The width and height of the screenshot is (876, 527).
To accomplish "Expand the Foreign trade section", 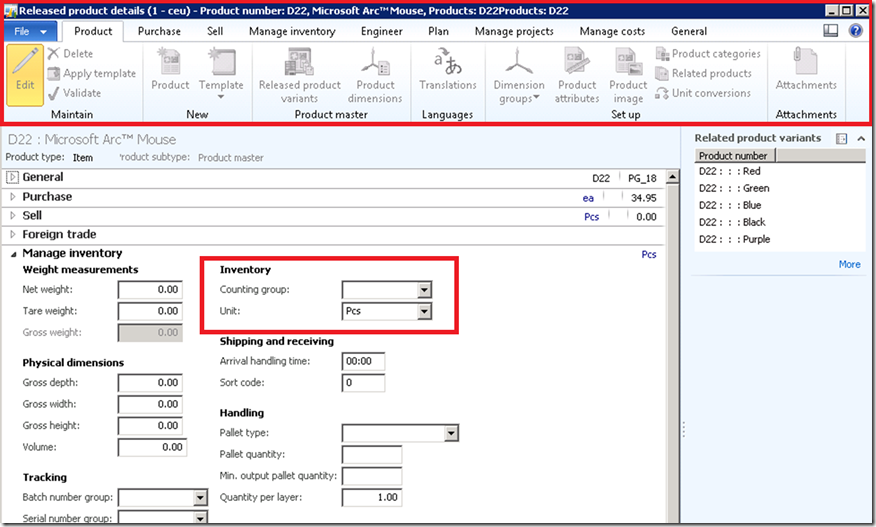I will 12,235.
